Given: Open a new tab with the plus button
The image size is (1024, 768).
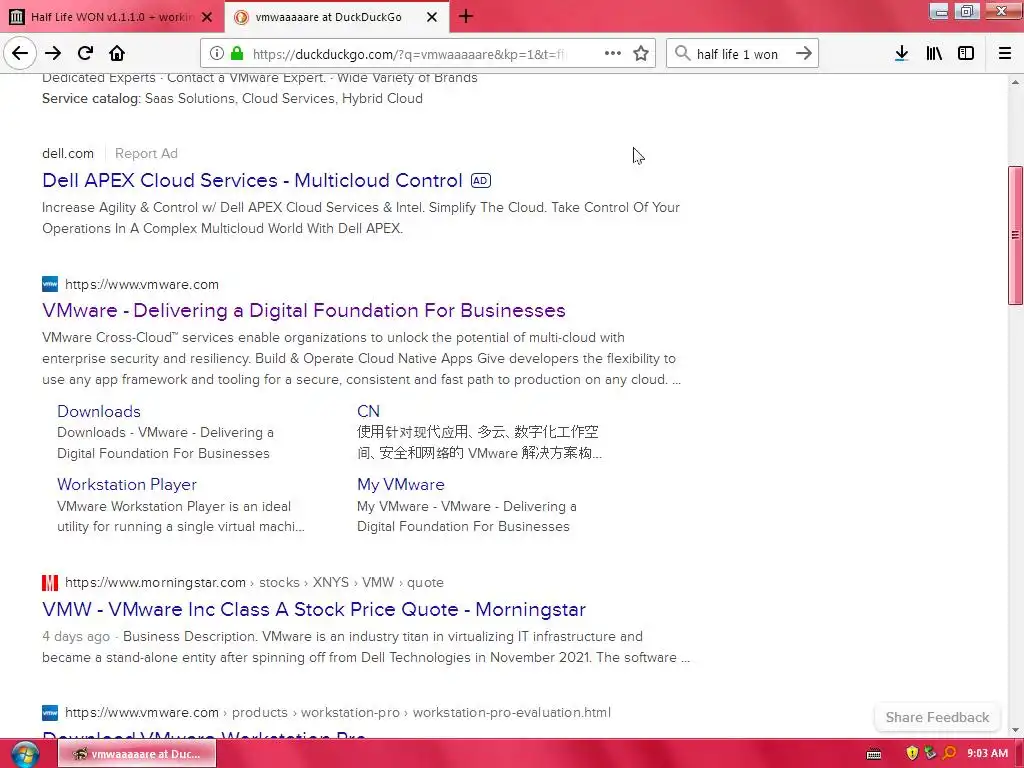Looking at the screenshot, I should (x=466, y=16).
